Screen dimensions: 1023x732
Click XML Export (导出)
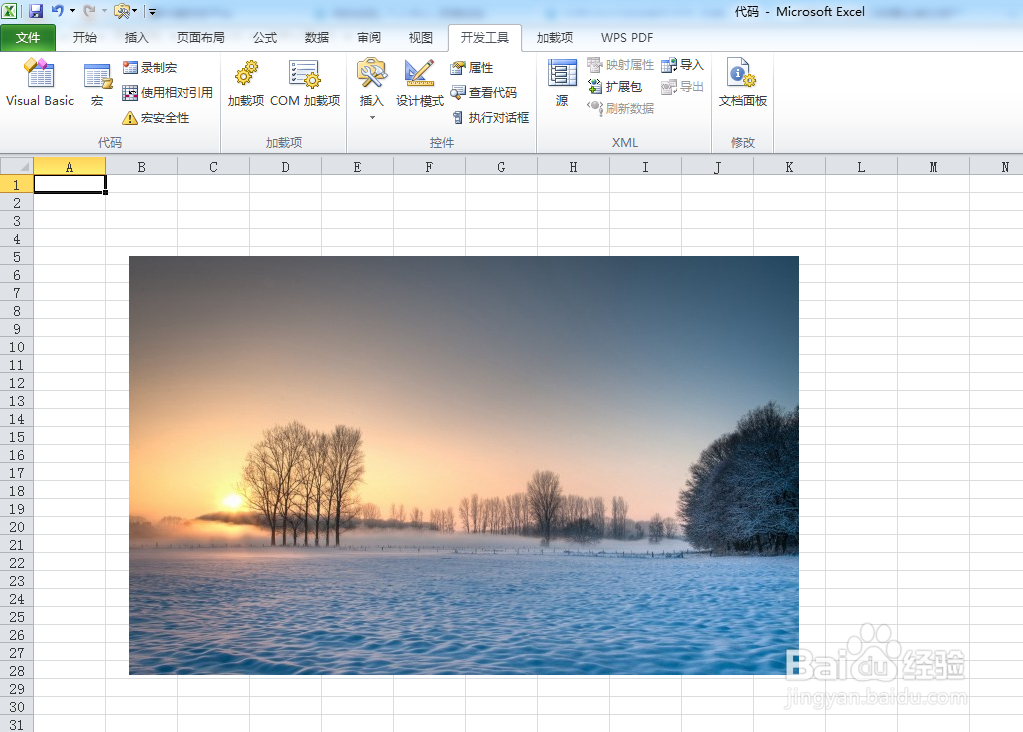click(x=682, y=86)
